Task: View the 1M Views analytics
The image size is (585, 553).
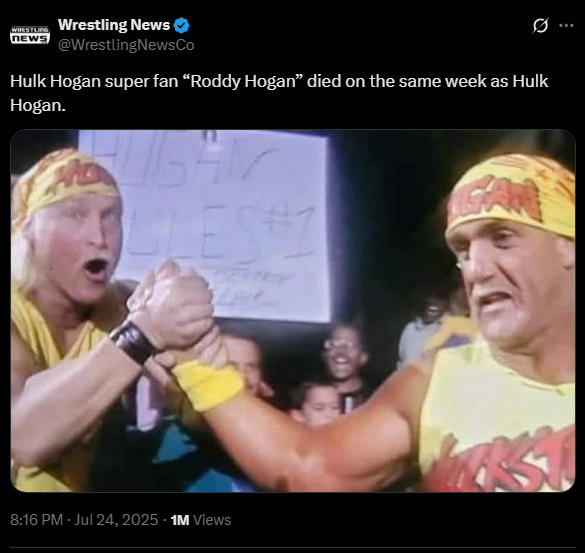Action: coord(200,520)
